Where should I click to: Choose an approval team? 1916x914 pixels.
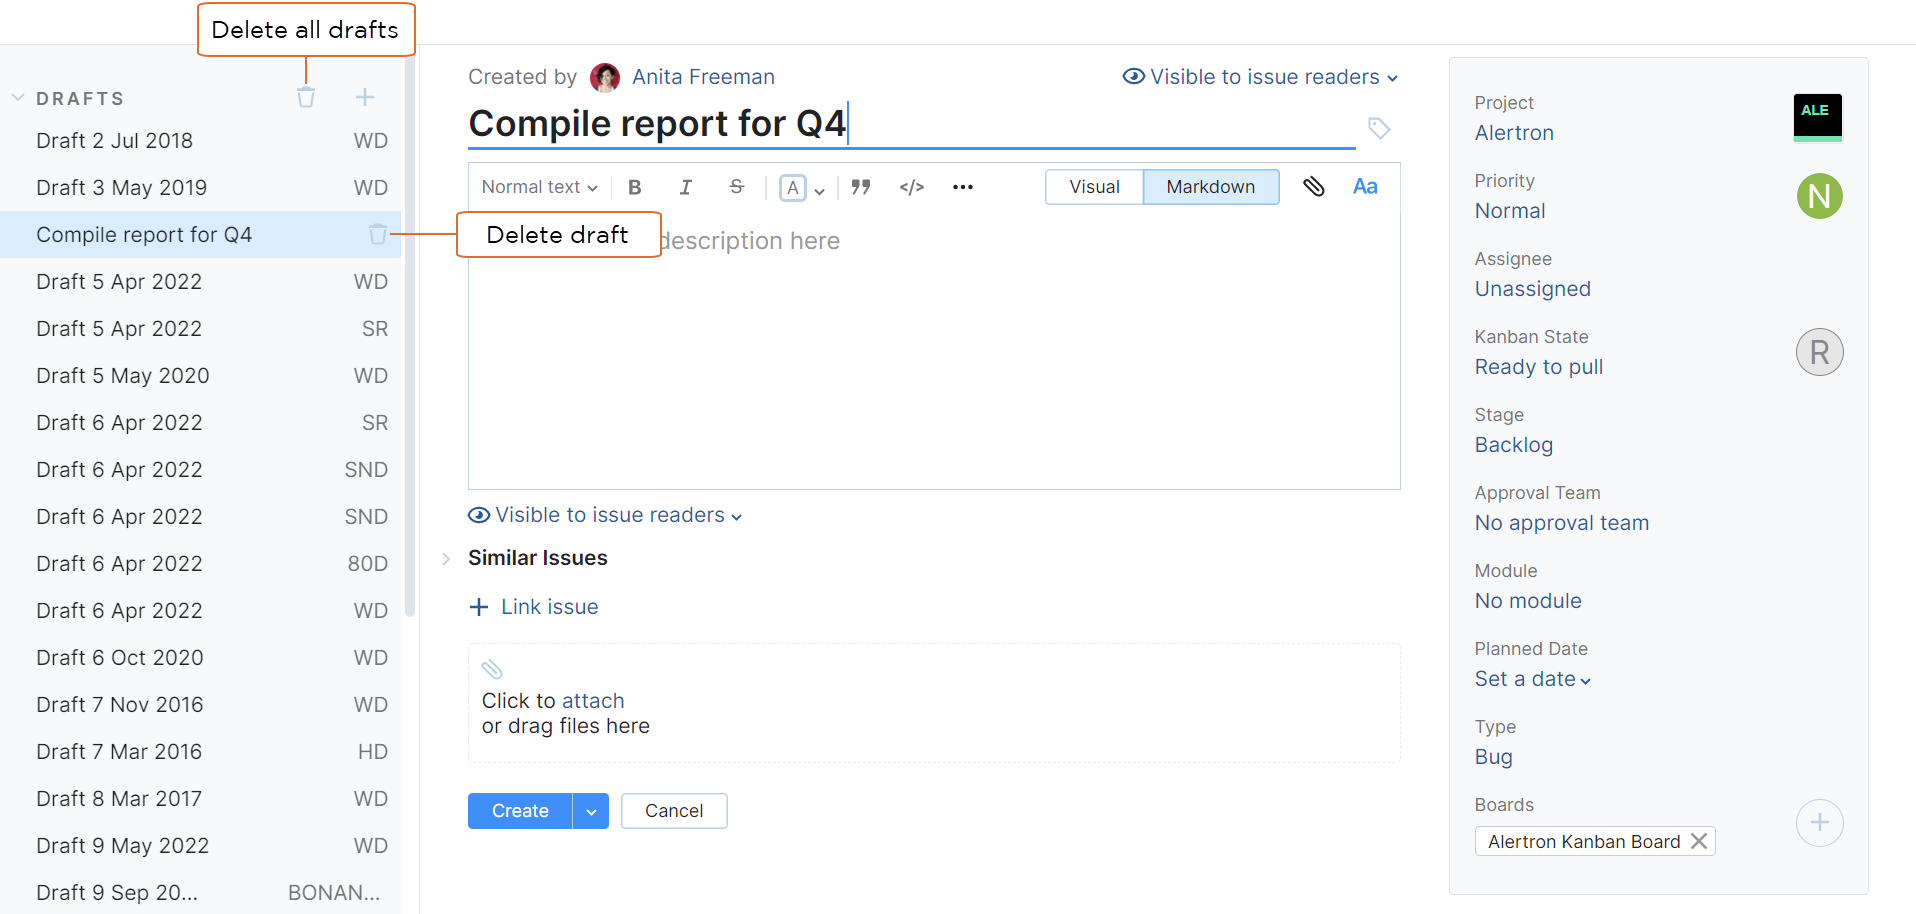pyautogui.click(x=1561, y=523)
